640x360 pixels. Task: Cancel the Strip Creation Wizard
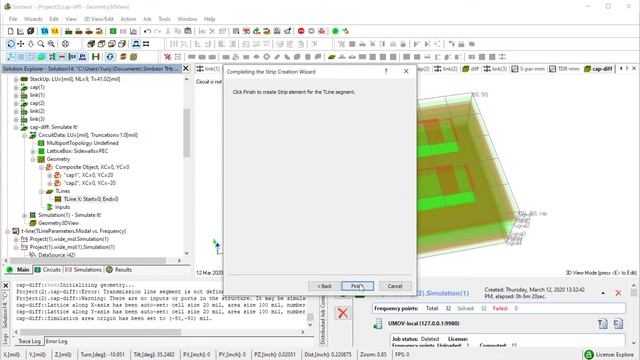pos(395,286)
